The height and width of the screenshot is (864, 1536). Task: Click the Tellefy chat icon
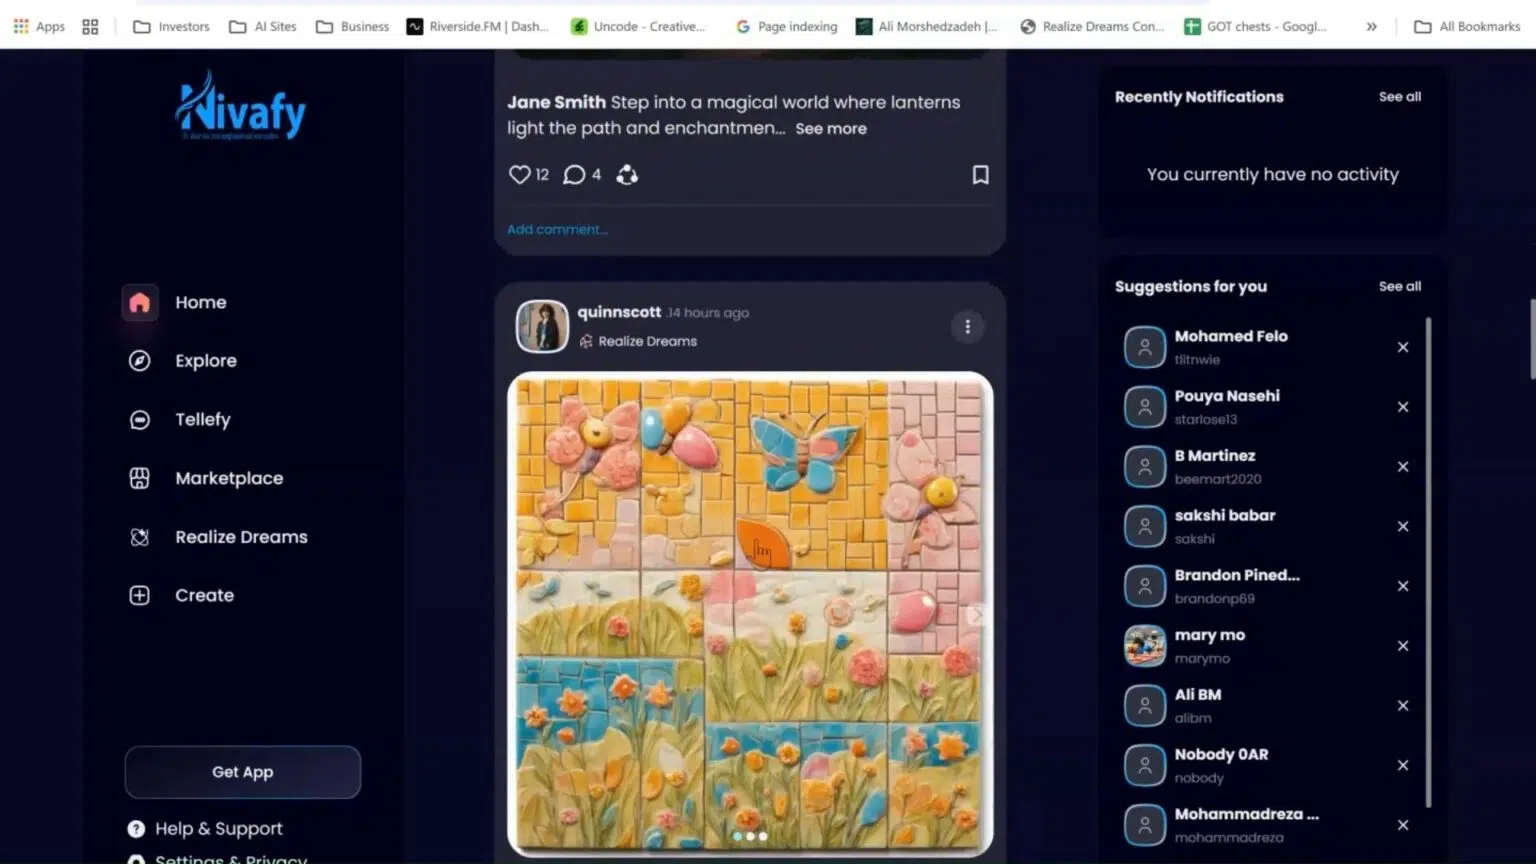139,420
